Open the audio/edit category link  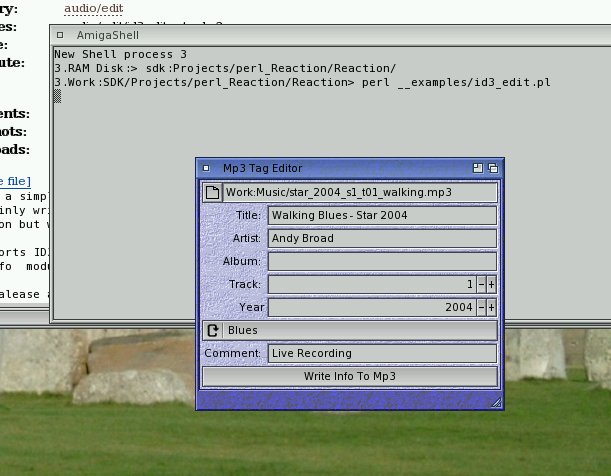pyautogui.click(x=94, y=8)
